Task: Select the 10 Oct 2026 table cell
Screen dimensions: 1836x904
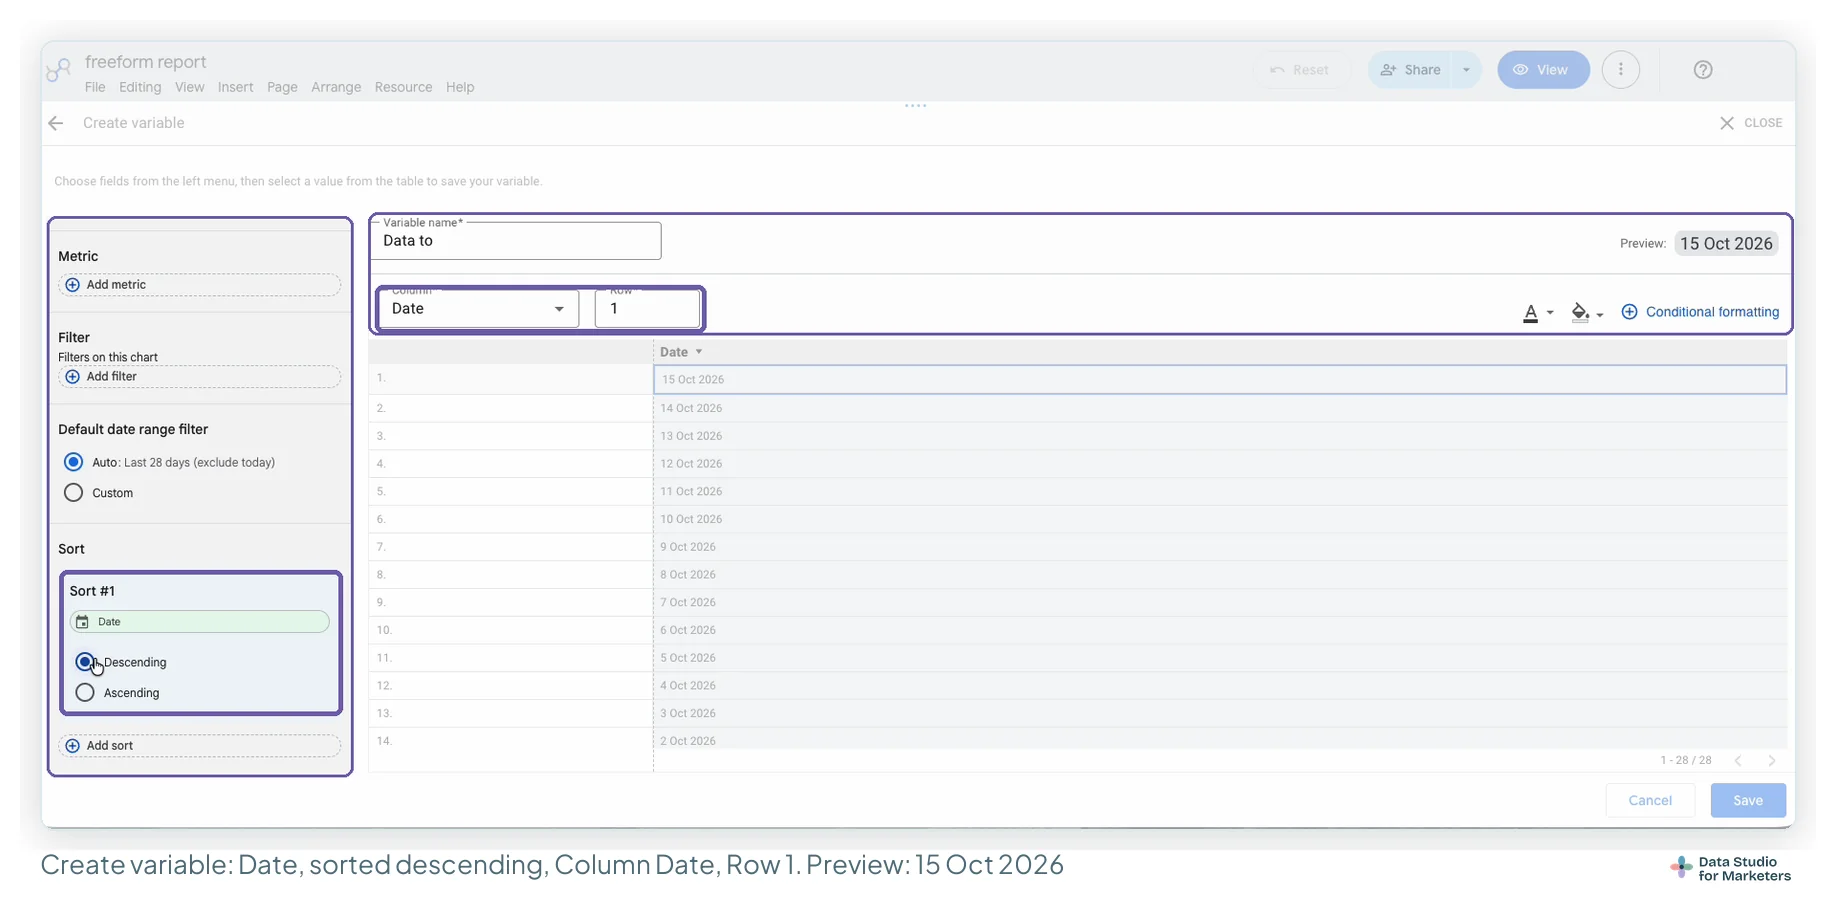Action: pos(1220,519)
